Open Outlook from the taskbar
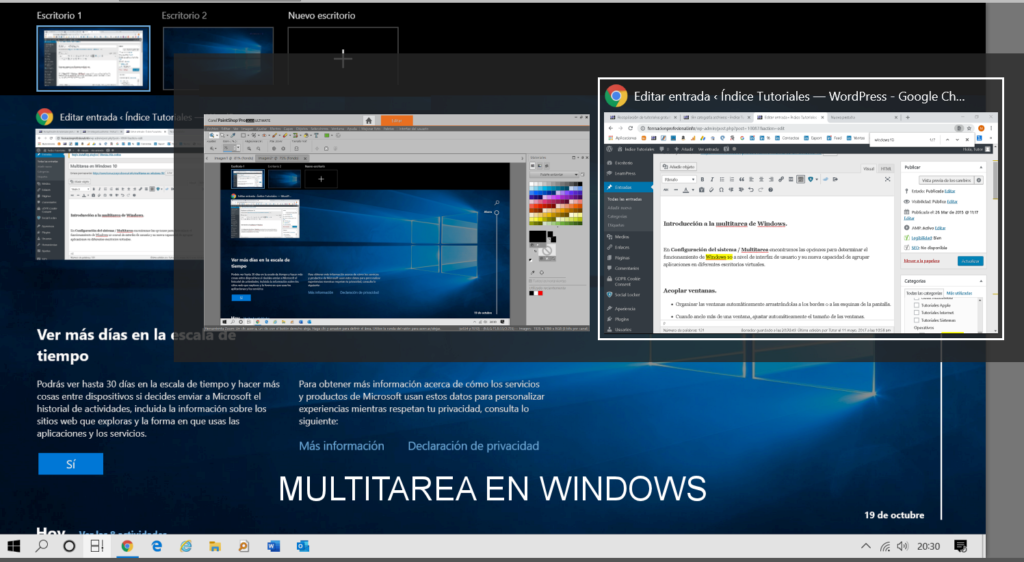 [303, 546]
